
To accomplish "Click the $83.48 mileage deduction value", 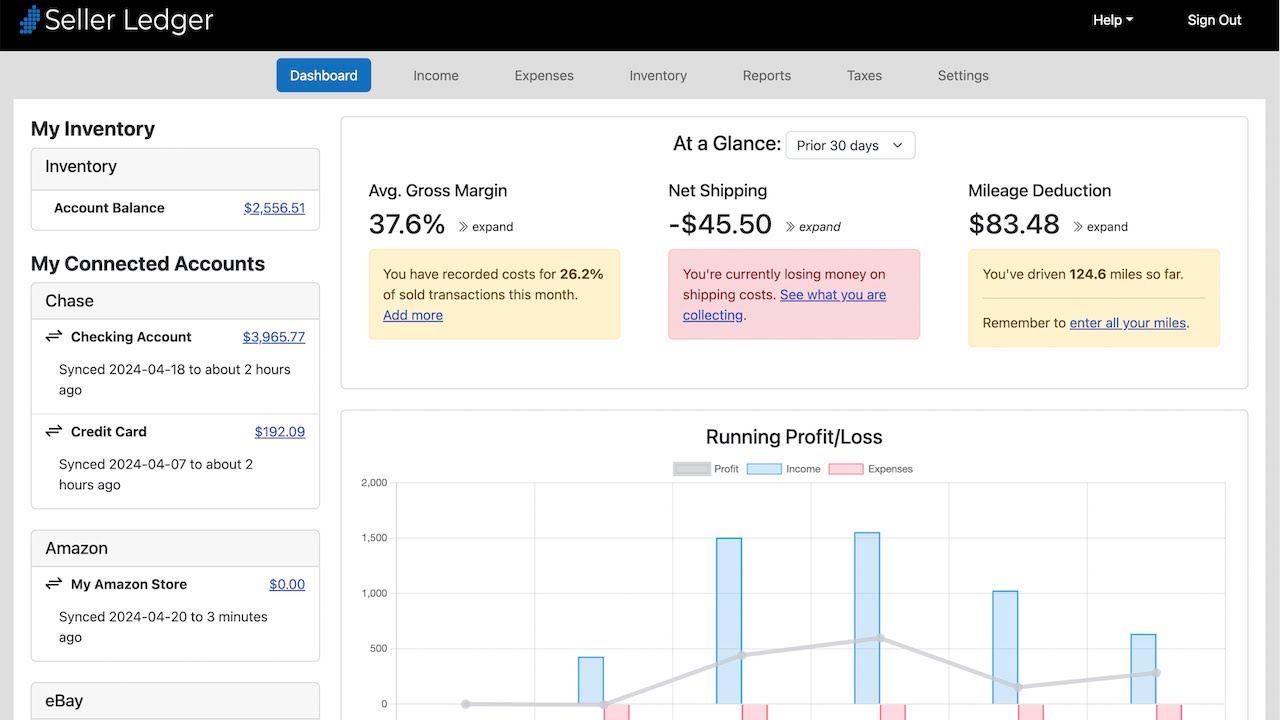I will [x=1014, y=224].
